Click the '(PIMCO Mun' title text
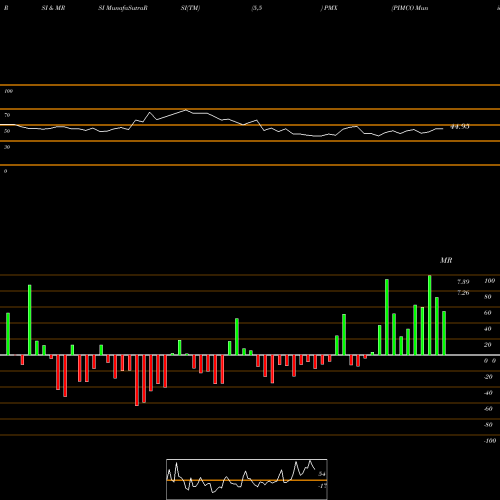500x500 pixels. point(410,8)
